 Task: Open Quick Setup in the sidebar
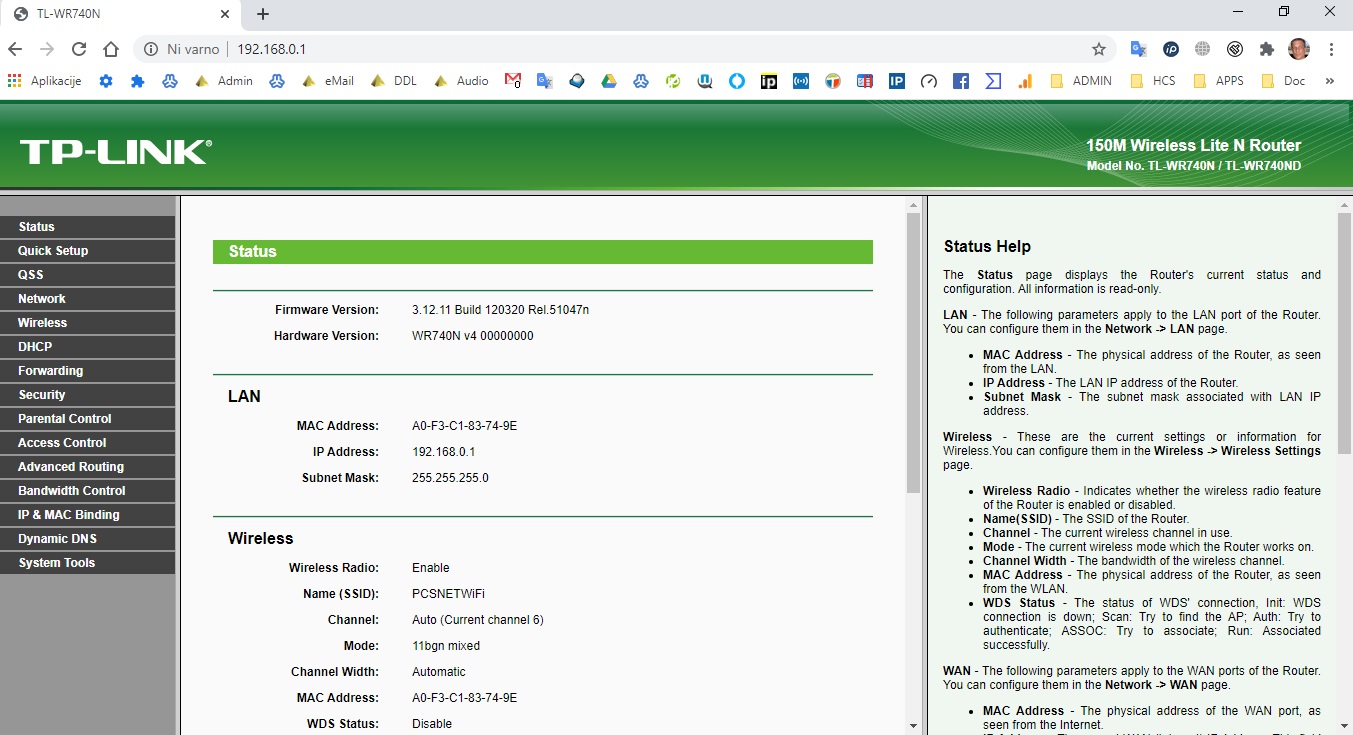point(87,251)
